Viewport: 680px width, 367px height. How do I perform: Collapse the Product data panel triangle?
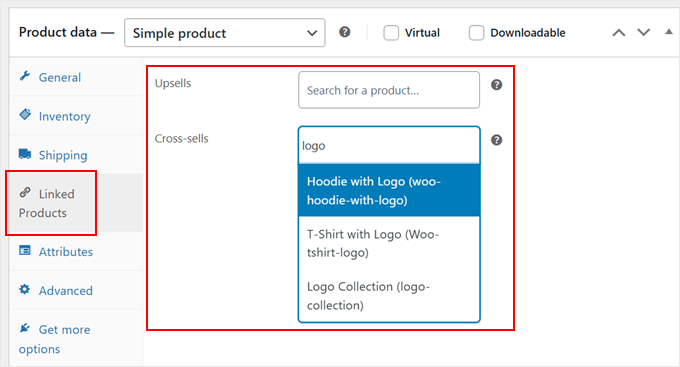pyautogui.click(x=669, y=32)
